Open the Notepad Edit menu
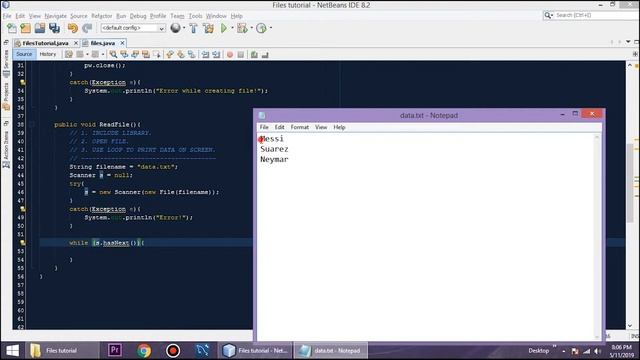640x360 pixels. tap(279, 127)
